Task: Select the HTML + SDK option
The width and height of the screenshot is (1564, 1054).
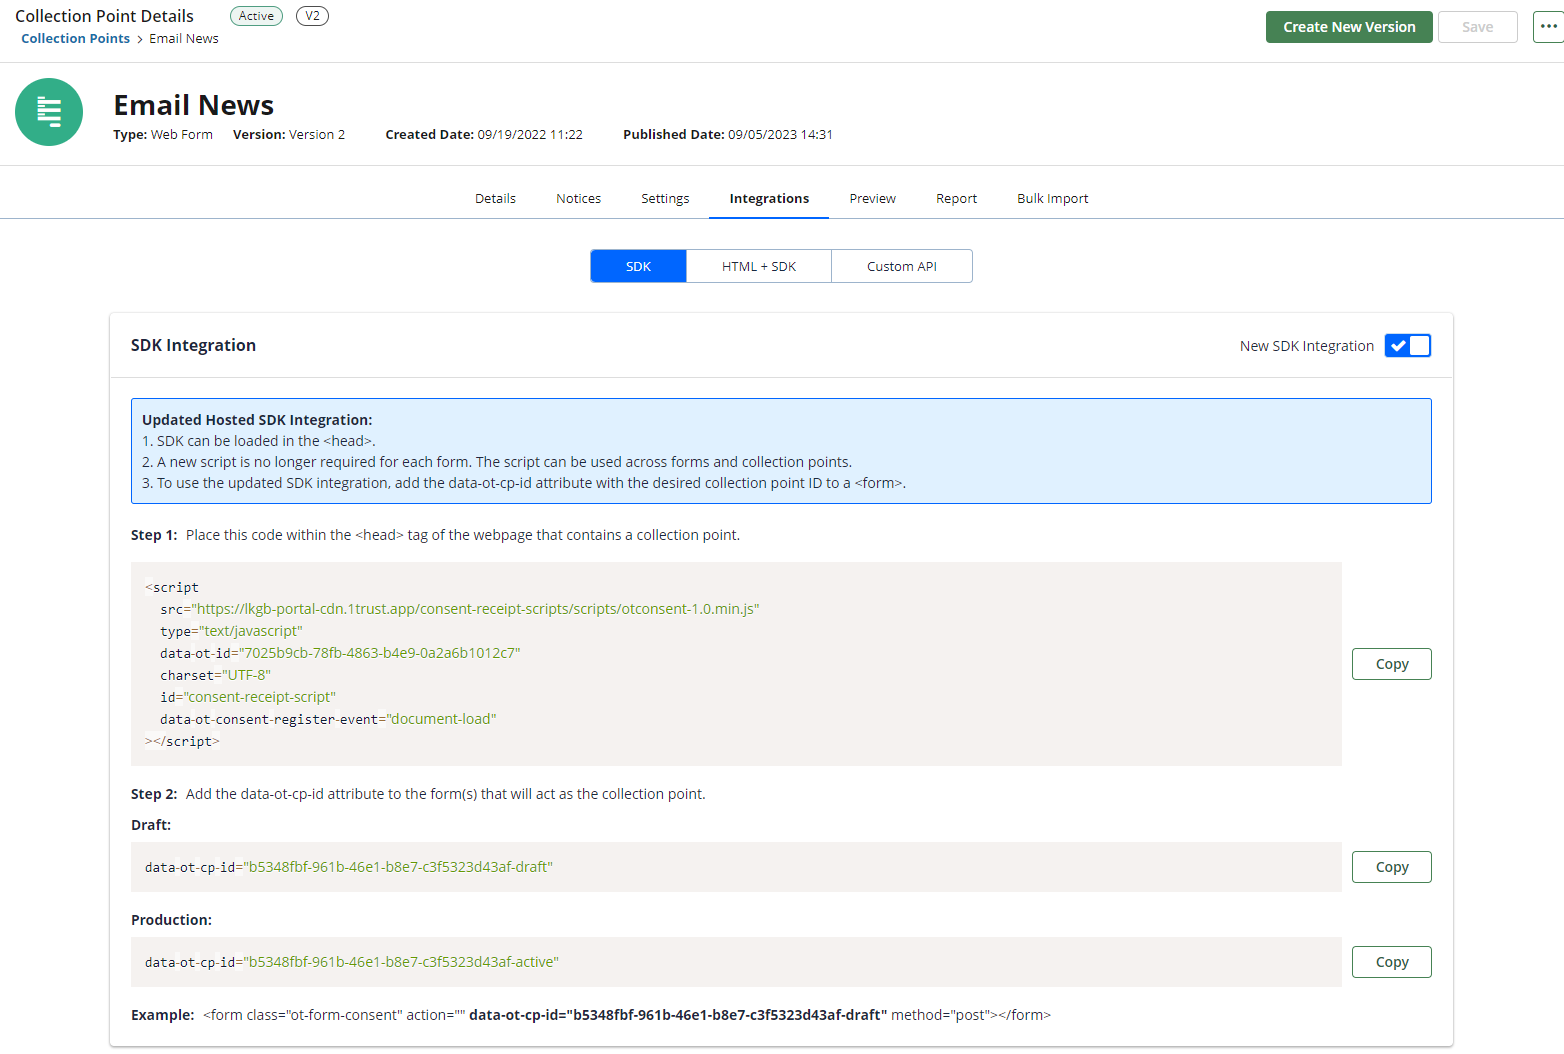Action: tap(759, 266)
